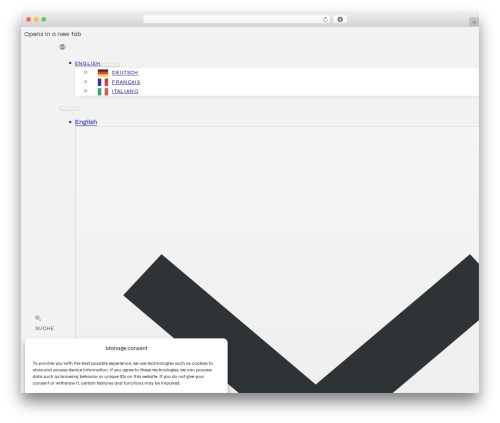Click the browser address bar
The image size is (500, 423).
[237, 19]
